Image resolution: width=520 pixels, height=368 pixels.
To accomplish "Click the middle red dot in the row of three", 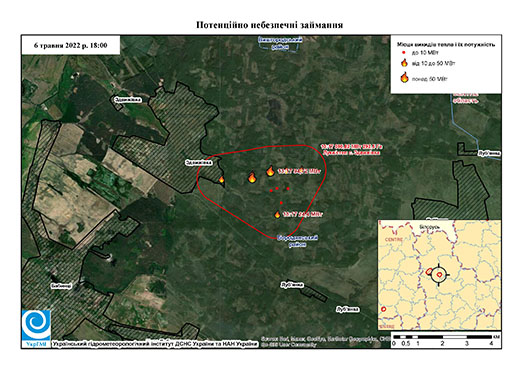I will (x=277, y=189).
